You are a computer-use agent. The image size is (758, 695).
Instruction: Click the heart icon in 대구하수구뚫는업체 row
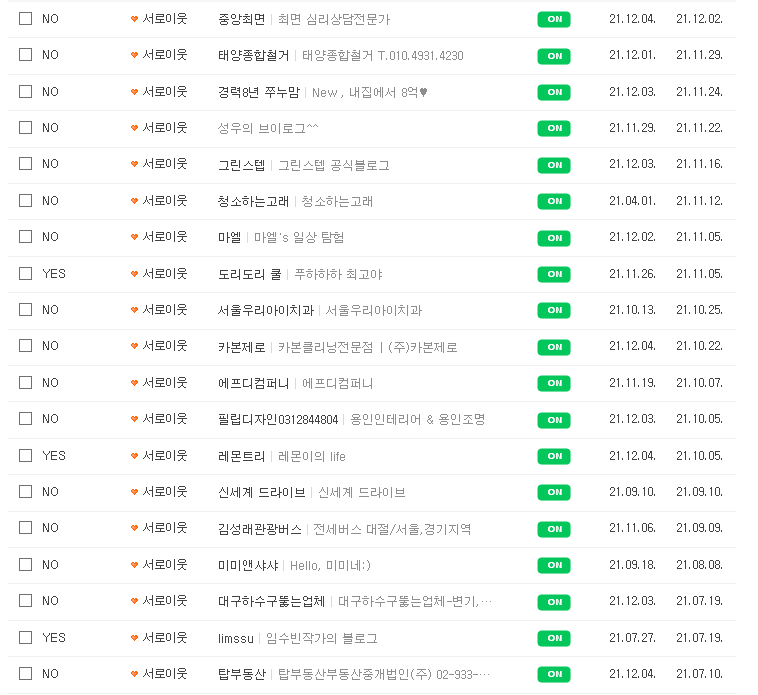[134, 602]
